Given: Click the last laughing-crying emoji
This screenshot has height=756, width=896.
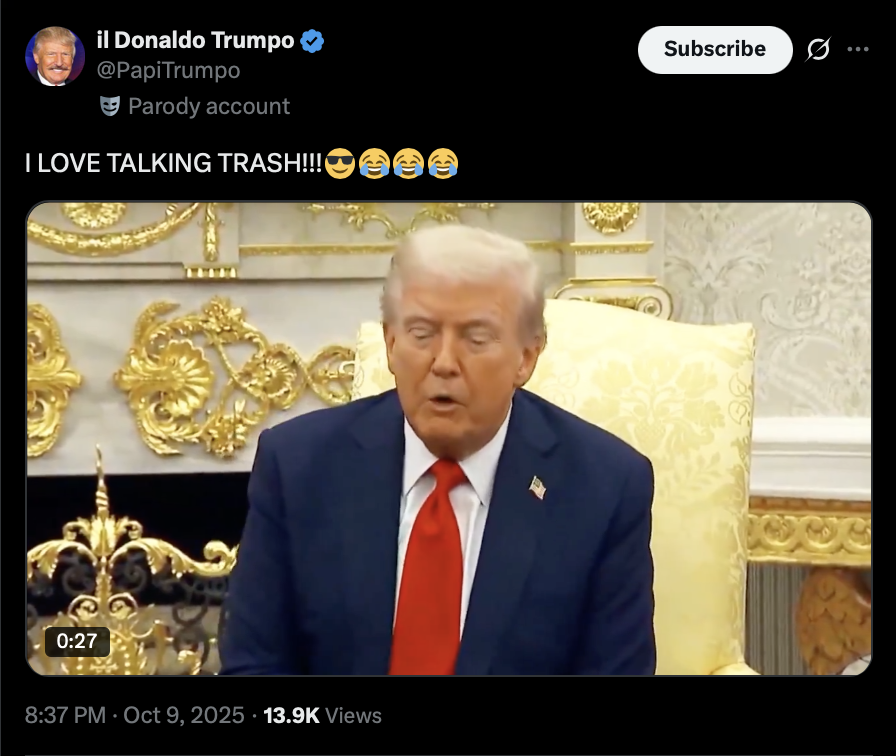Looking at the screenshot, I should (x=443, y=163).
